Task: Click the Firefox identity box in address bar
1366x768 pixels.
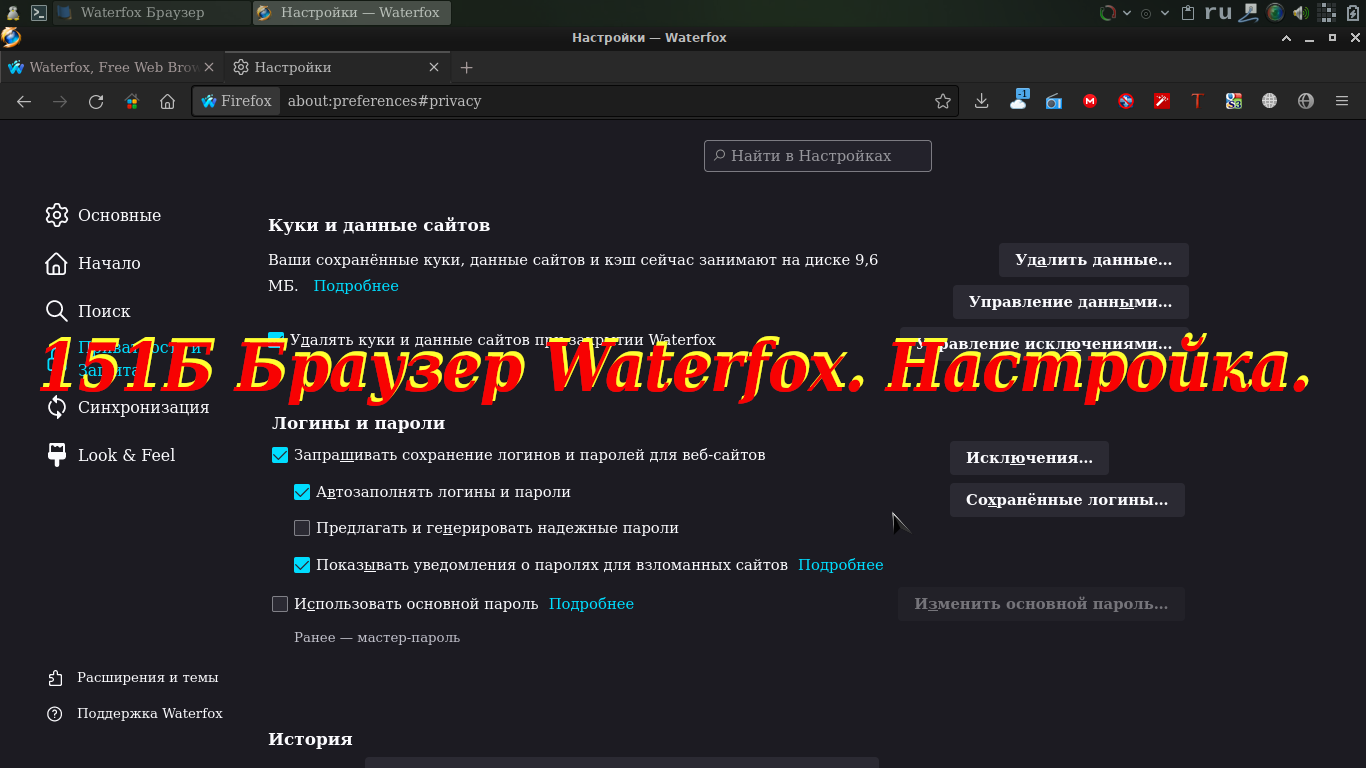Action: pos(236,101)
